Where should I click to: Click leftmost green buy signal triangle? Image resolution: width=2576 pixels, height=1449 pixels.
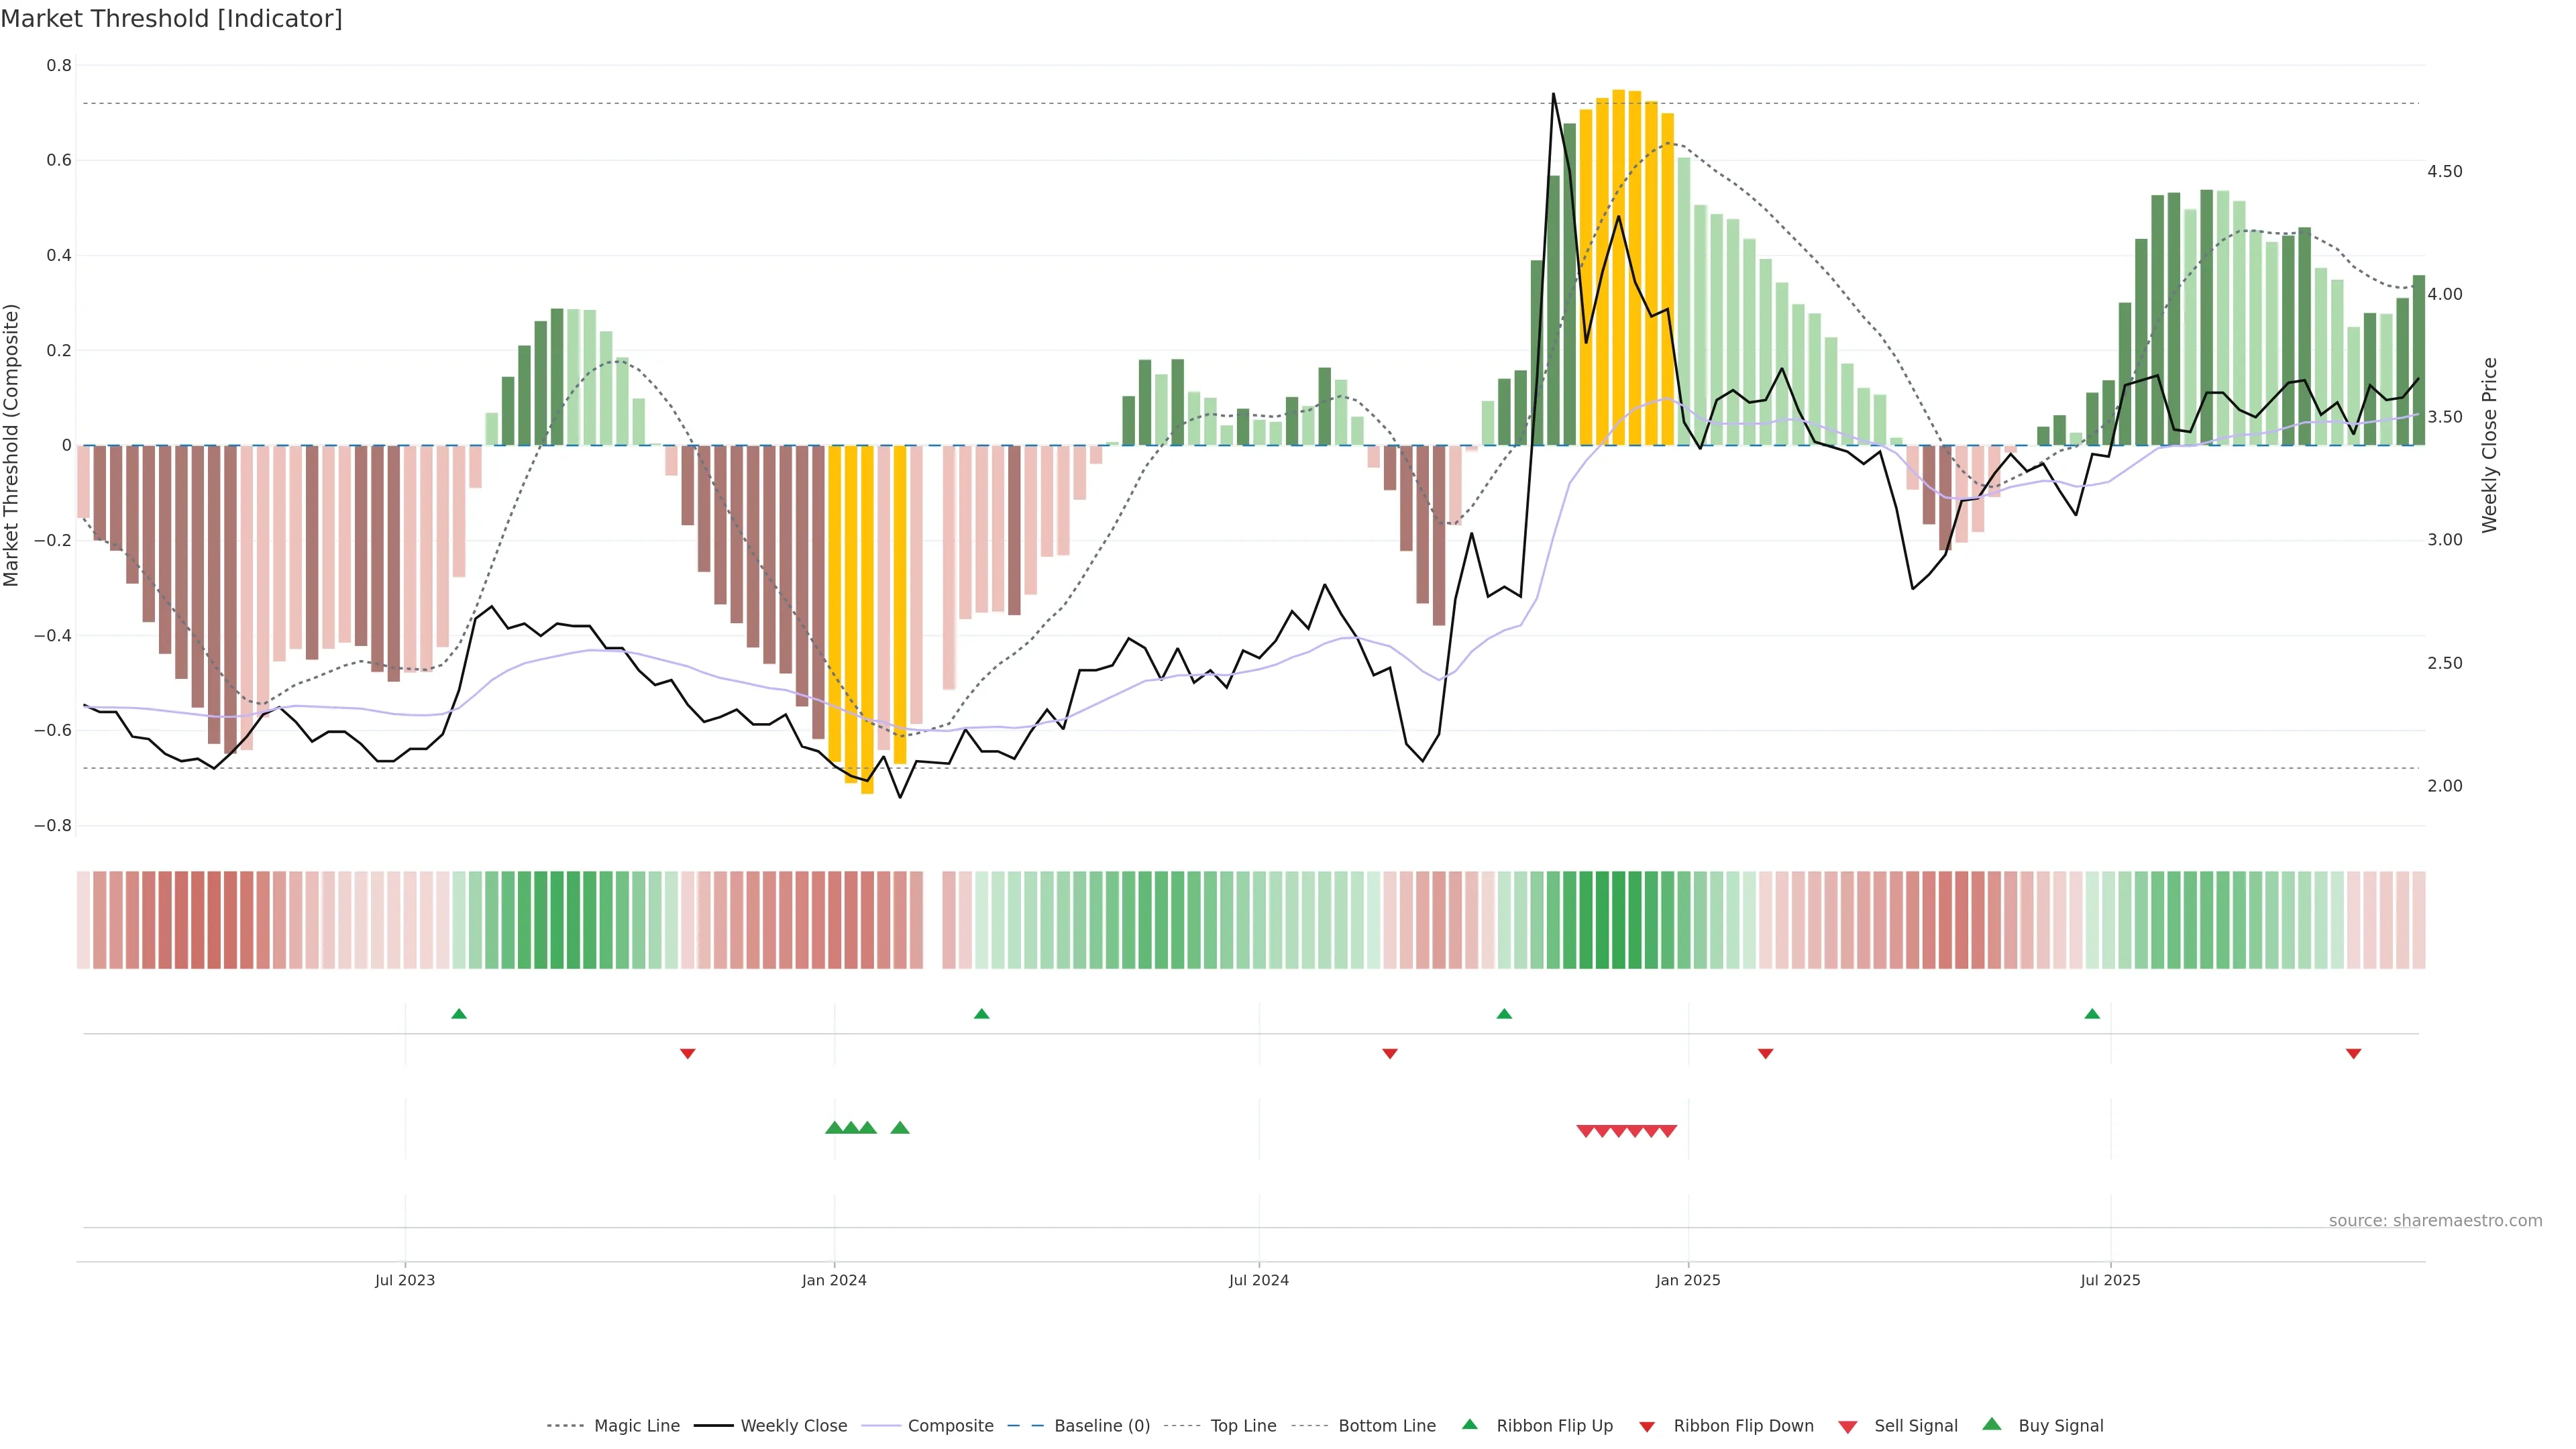point(834,1128)
